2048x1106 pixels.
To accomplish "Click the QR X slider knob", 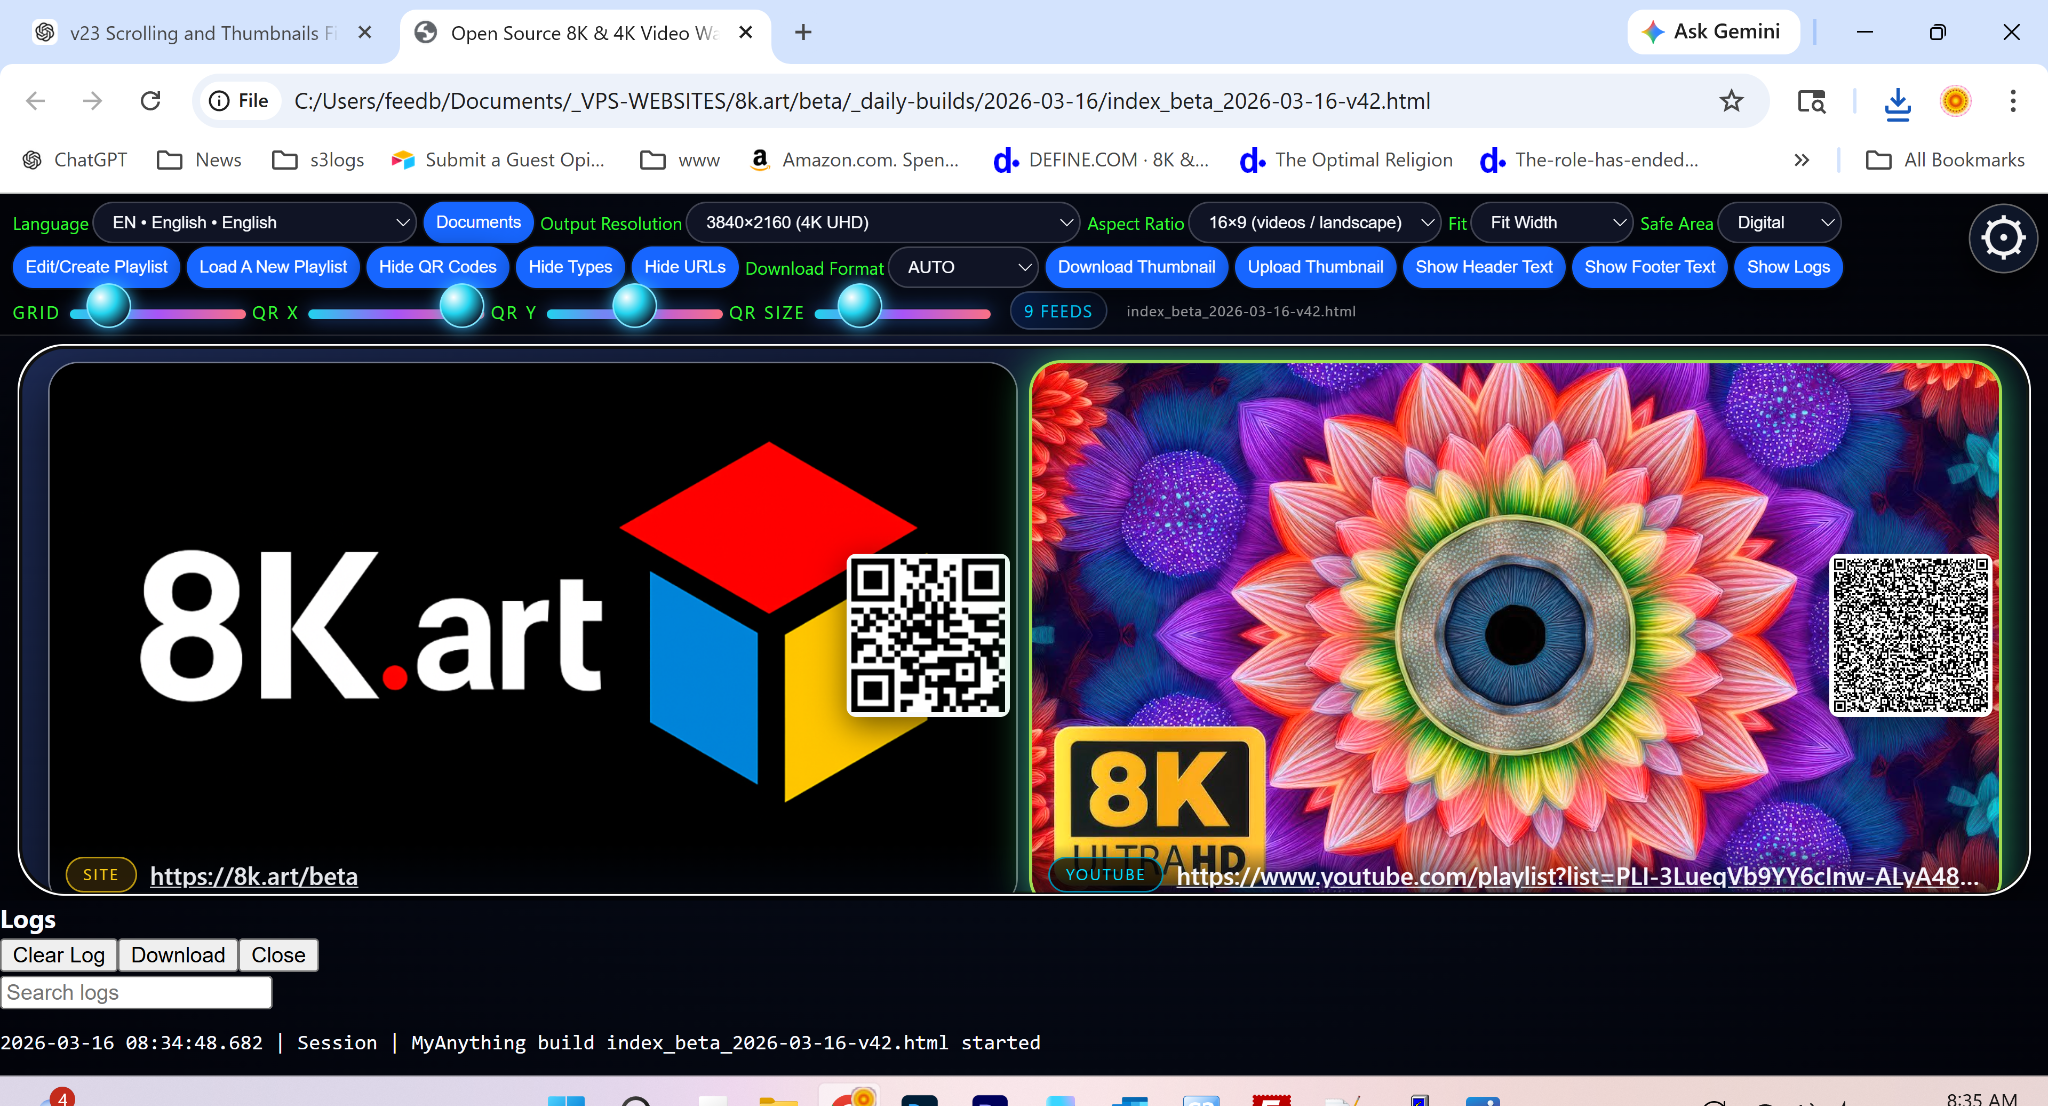I will (462, 307).
